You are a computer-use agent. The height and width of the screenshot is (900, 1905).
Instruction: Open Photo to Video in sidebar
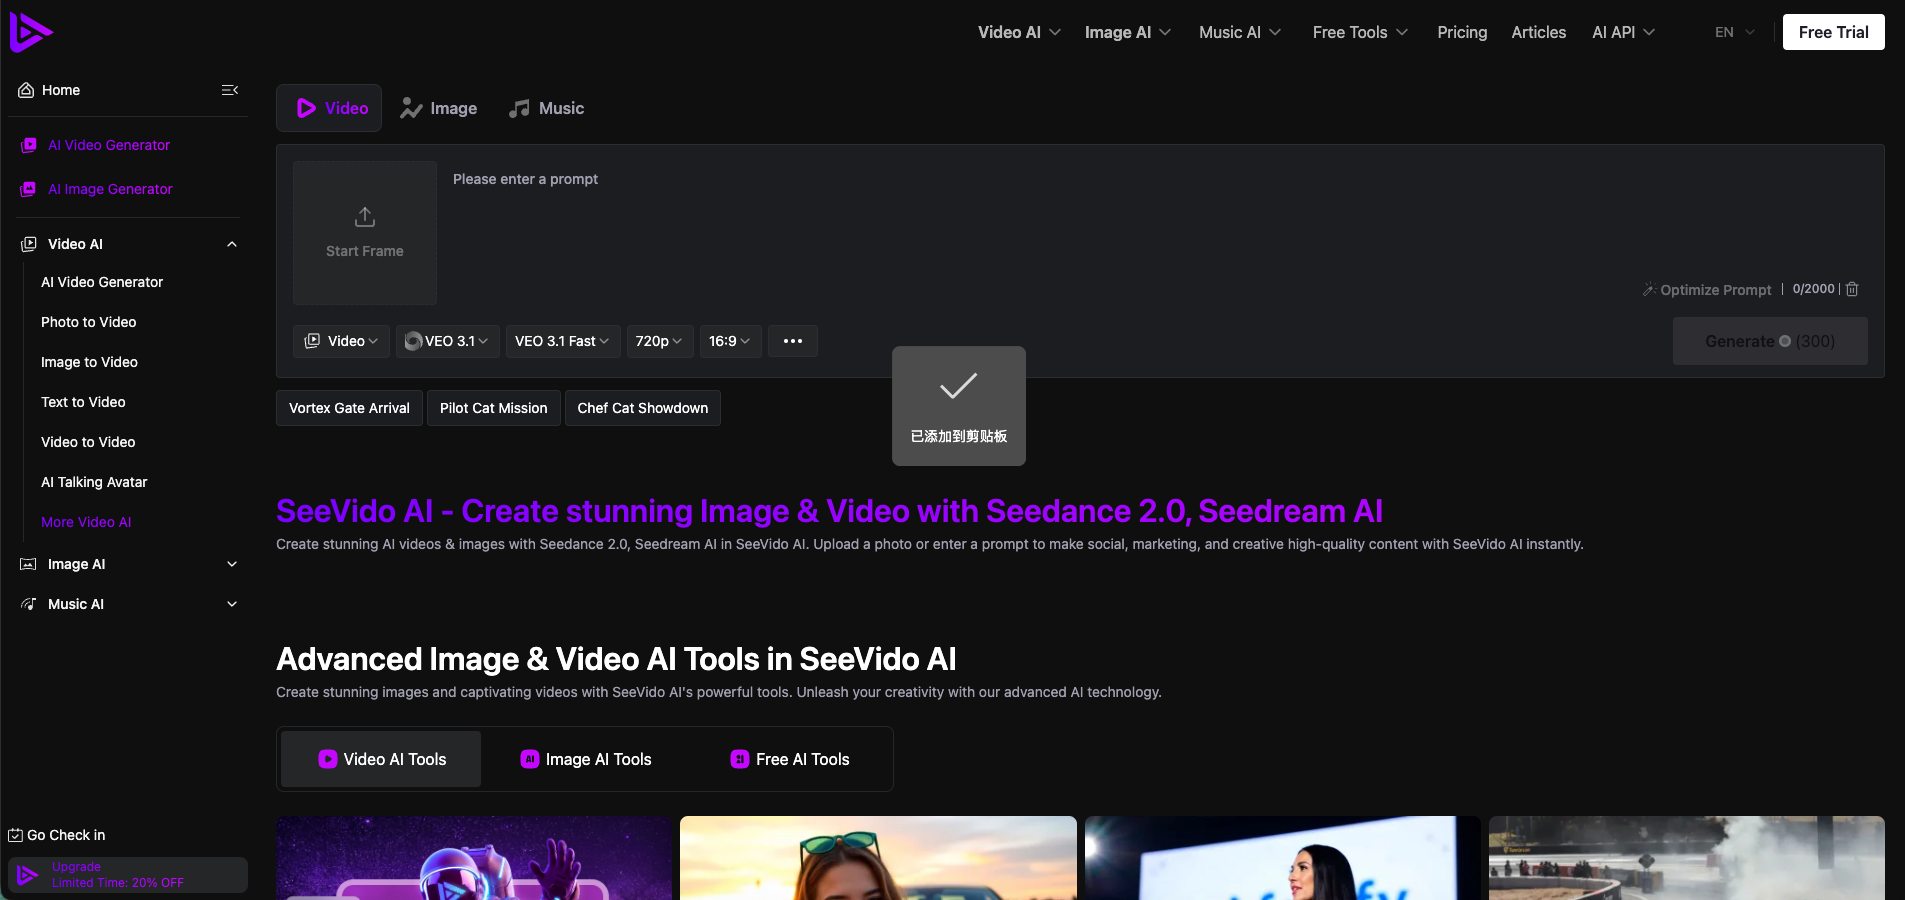[89, 322]
